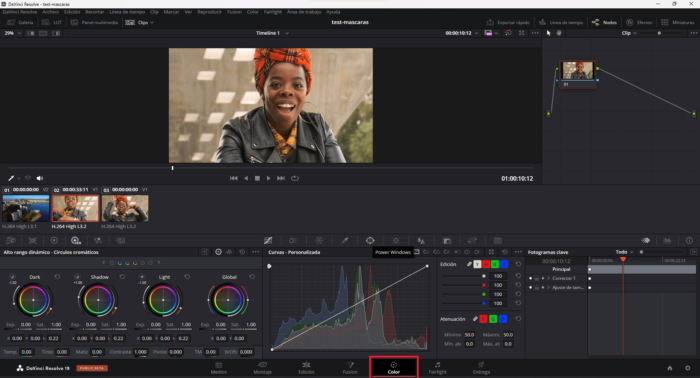Switch to the Edición page tab

pos(306,368)
